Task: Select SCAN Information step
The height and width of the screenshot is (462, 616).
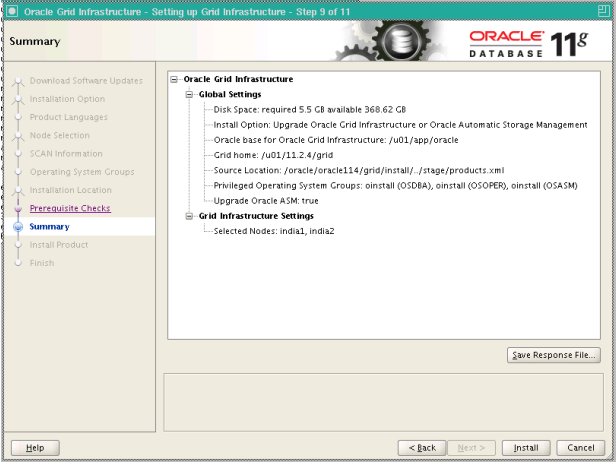Action: (66, 154)
